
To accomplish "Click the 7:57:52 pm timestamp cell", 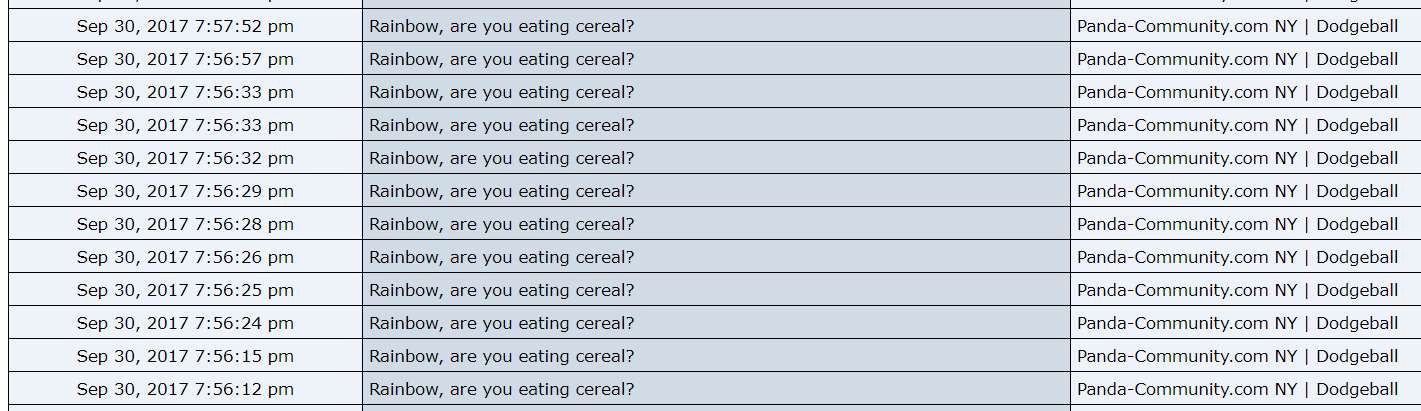I will (x=185, y=26).
